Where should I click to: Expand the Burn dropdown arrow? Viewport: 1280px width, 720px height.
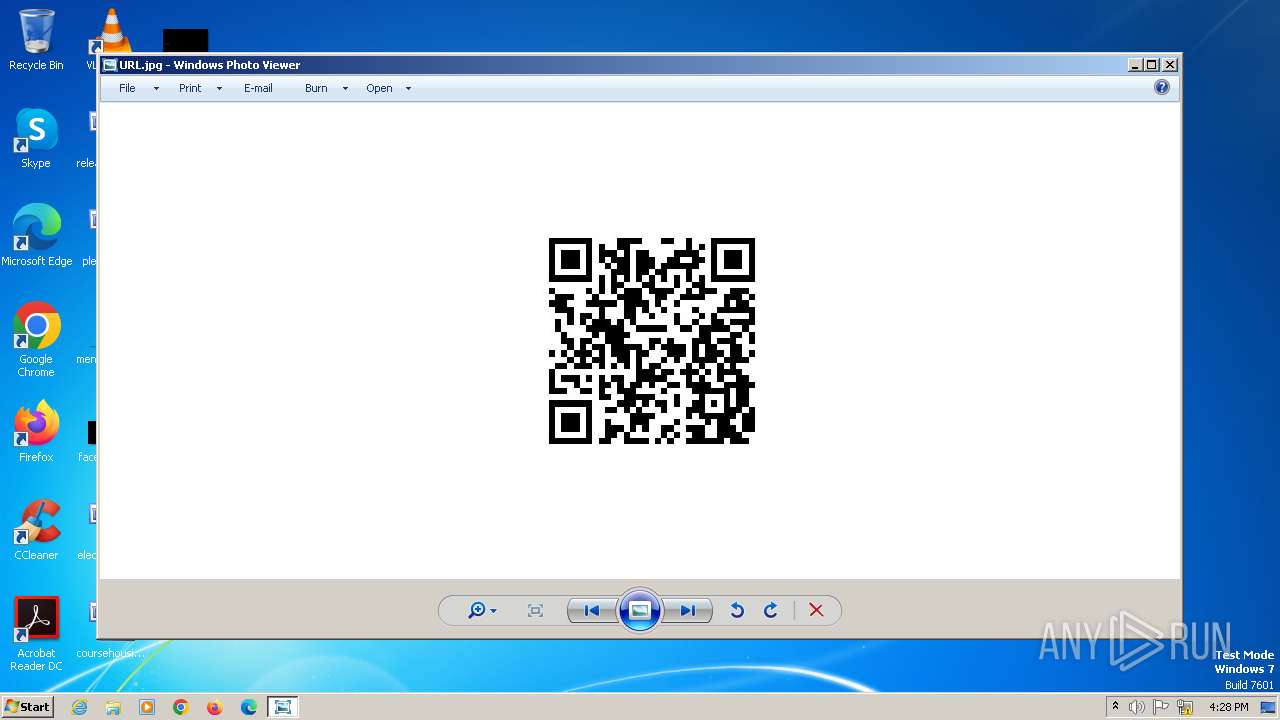(x=345, y=88)
